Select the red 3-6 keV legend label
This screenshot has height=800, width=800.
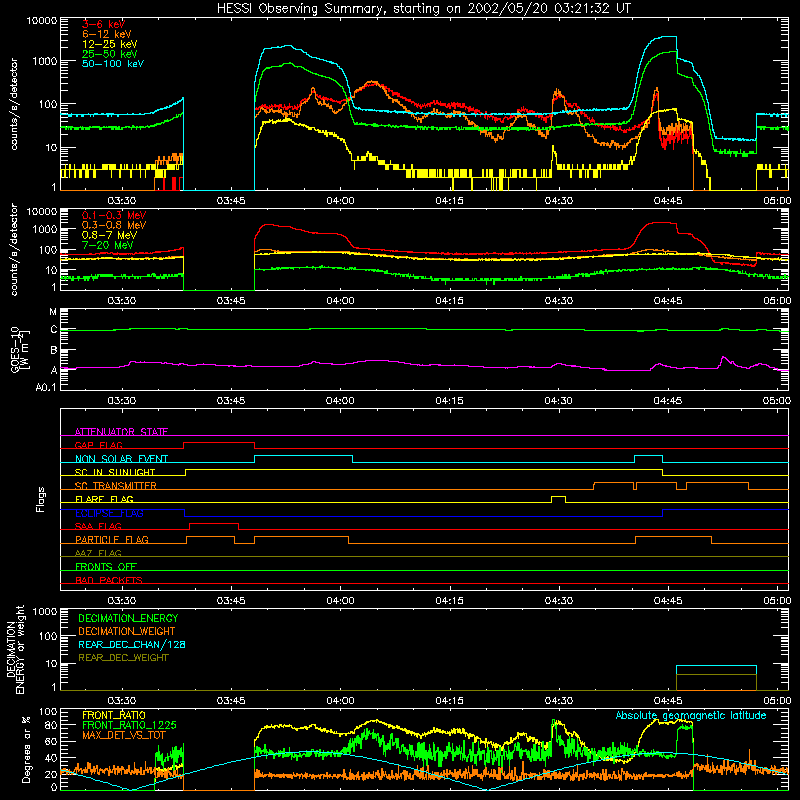103,24
